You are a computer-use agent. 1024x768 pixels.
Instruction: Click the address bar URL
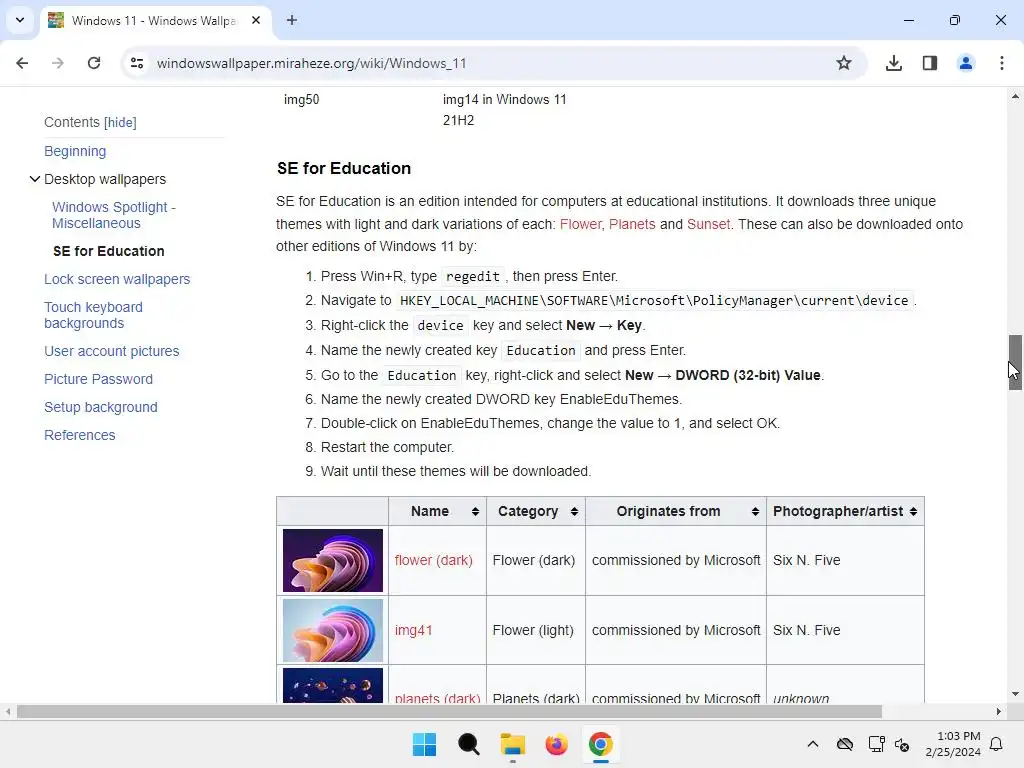[312, 63]
